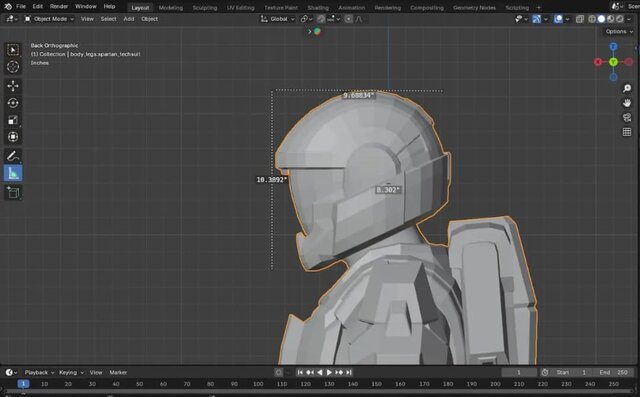
Task: Switch to Sculpting workspace tab
Action: tap(205, 8)
